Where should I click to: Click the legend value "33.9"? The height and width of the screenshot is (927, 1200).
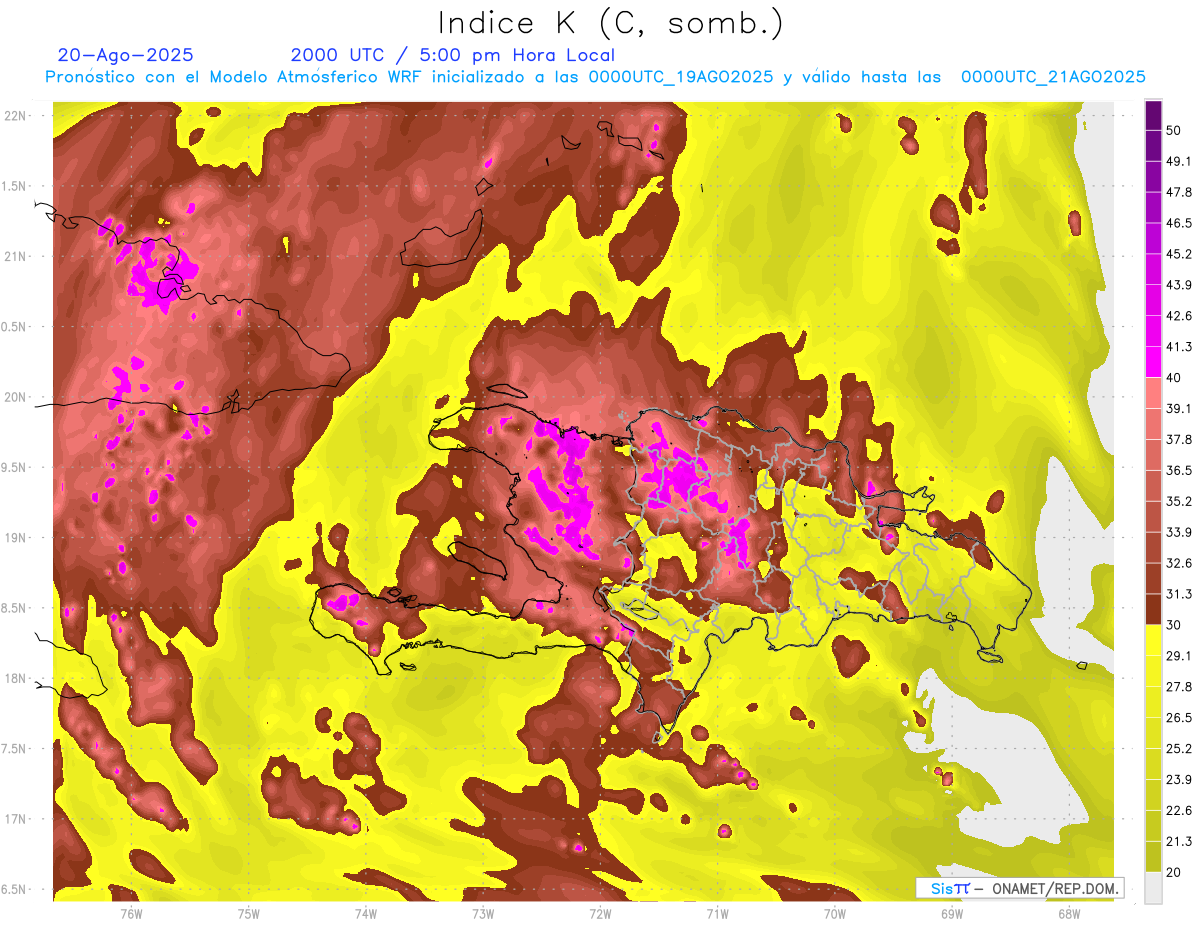pyautogui.click(x=1179, y=532)
